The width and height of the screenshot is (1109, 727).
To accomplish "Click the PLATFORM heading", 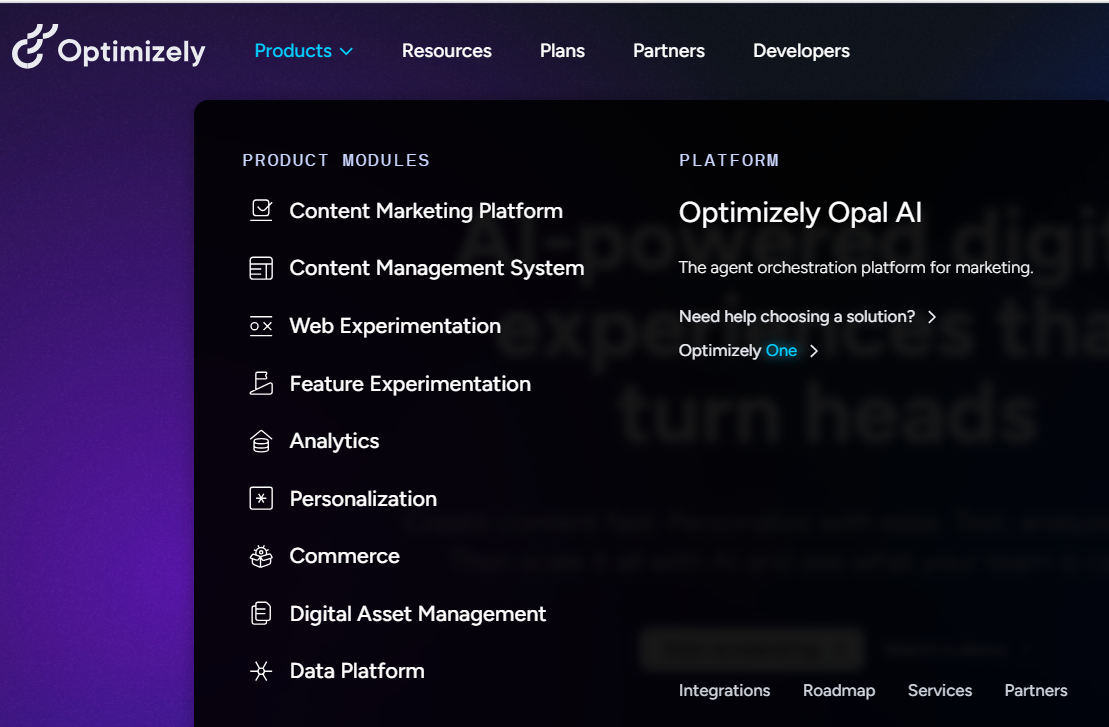I will point(728,161).
